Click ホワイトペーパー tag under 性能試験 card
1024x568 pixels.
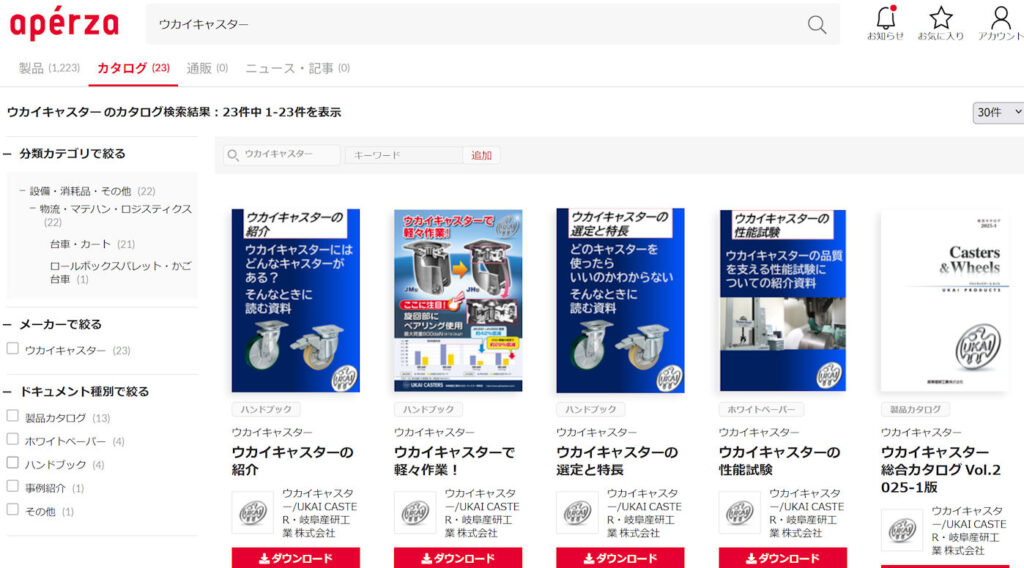(x=761, y=409)
